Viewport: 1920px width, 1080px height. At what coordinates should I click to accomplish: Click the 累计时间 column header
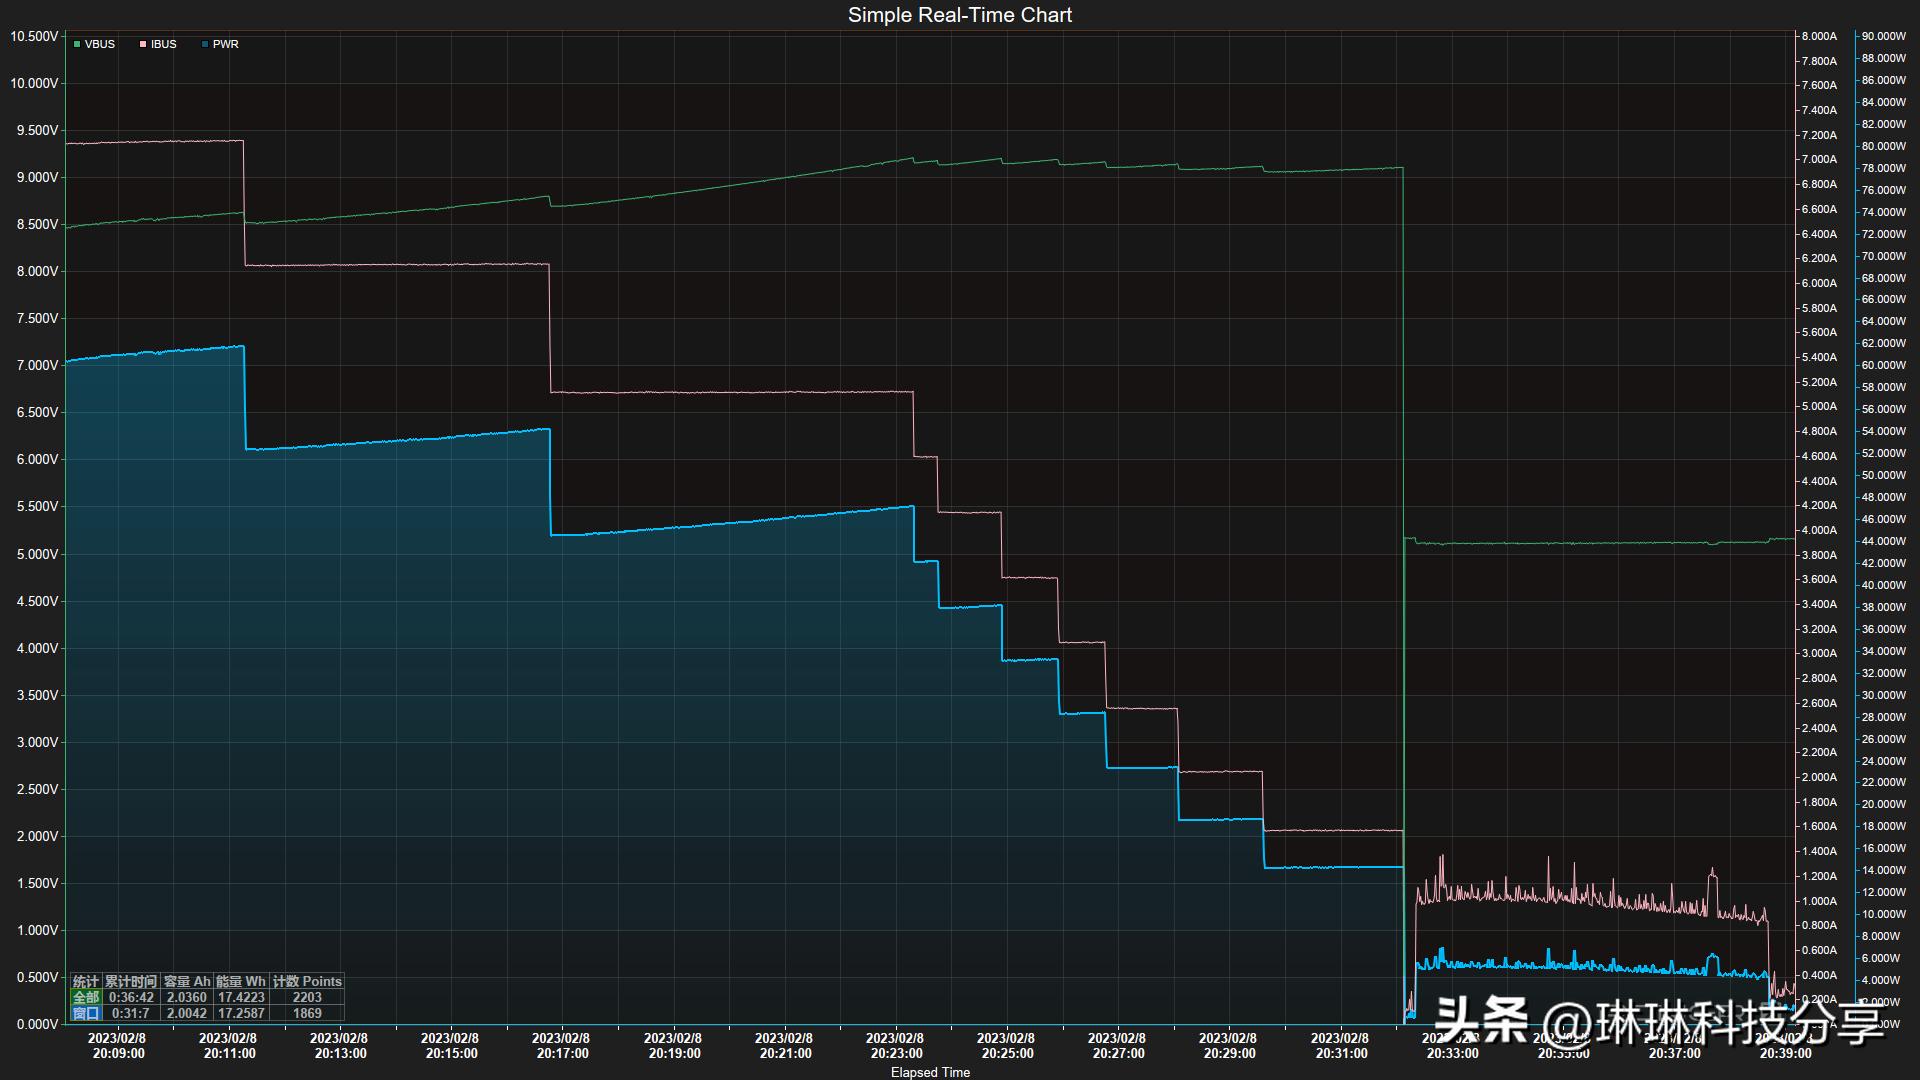(x=131, y=981)
